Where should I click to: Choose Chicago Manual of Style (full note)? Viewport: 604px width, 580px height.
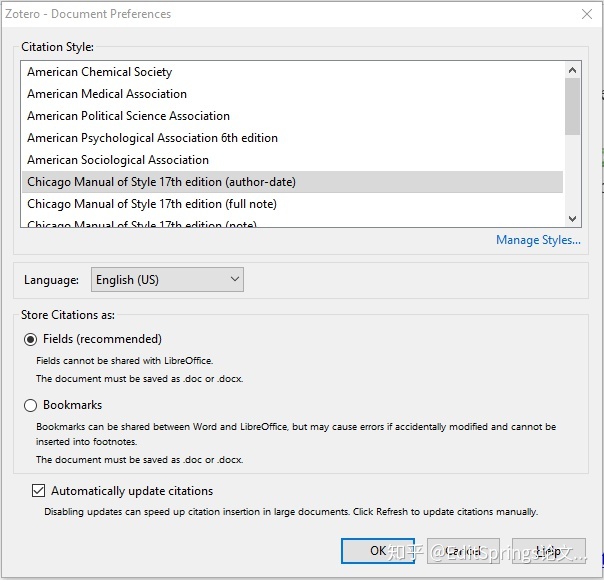click(292, 204)
